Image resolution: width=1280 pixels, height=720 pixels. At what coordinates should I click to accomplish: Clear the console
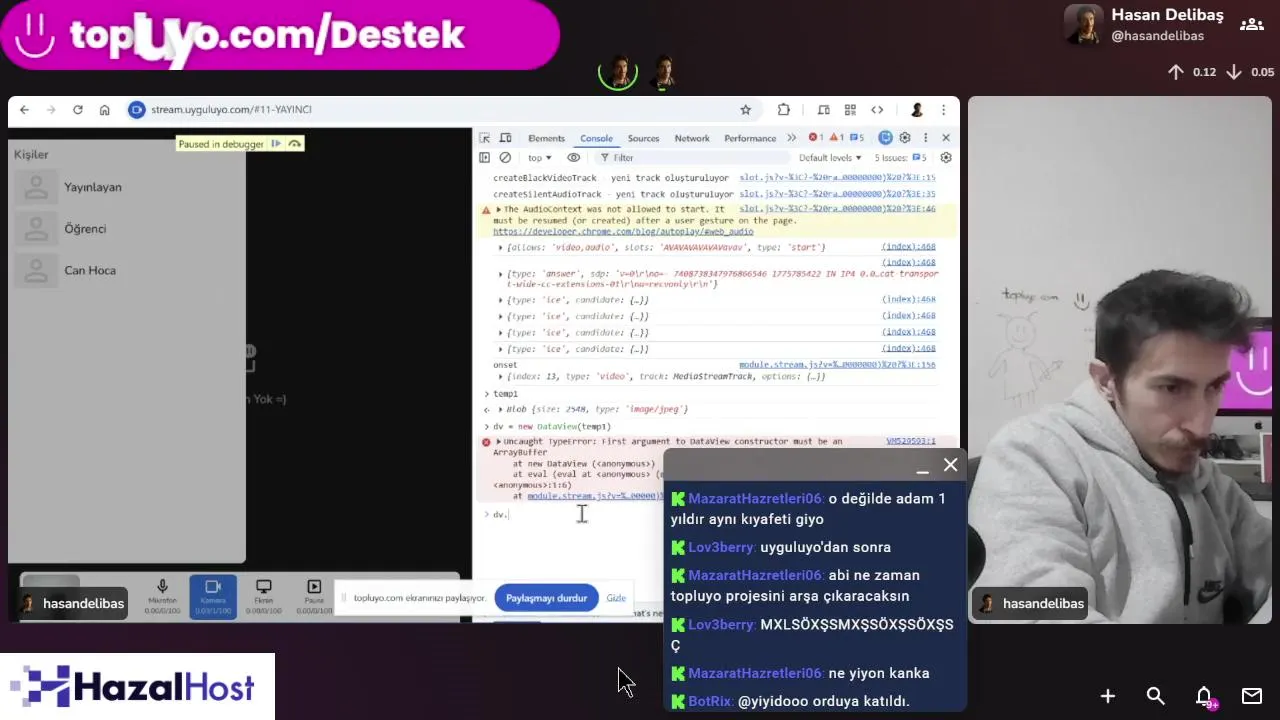tap(505, 158)
